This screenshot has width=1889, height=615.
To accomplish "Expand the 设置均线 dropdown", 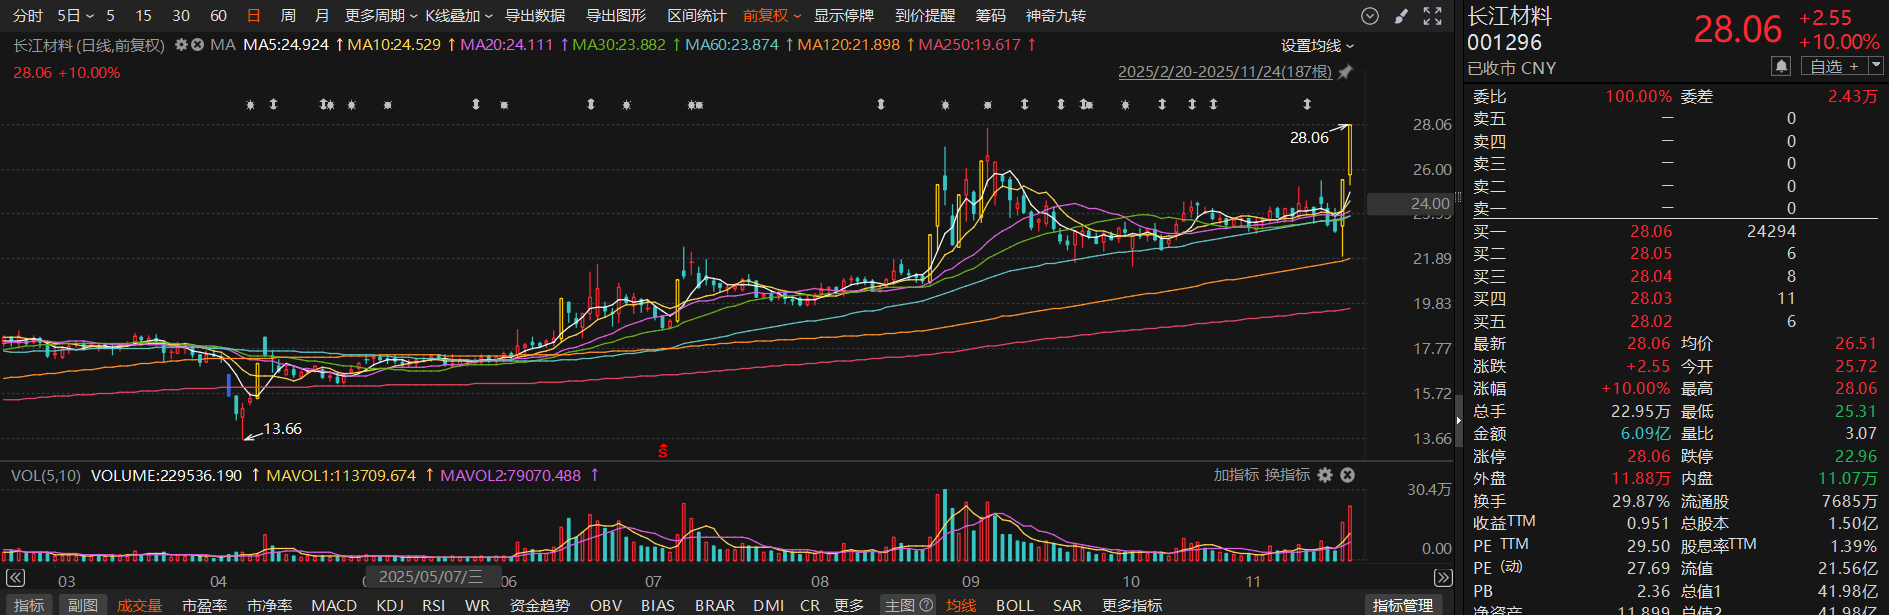I will coord(1317,46).
